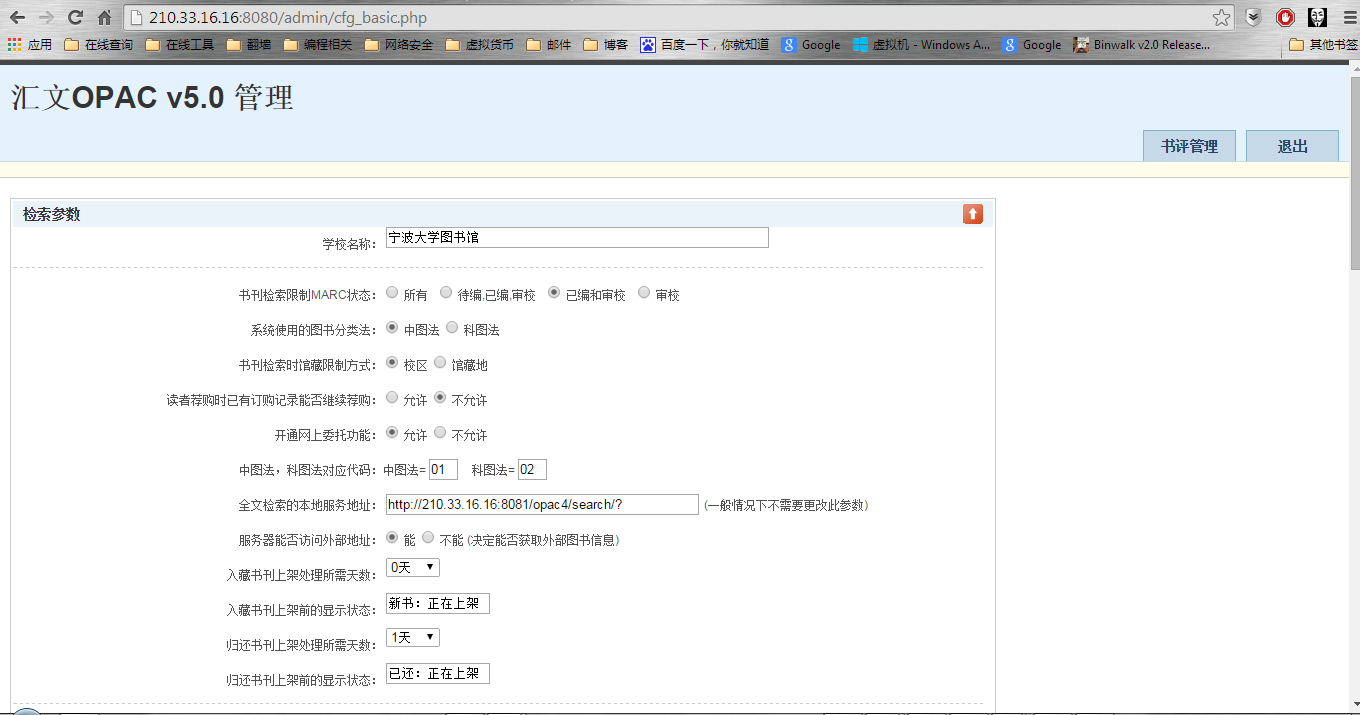1360x715 pixels.
Task: Go to browser home page icon
Action: (104, 17)
